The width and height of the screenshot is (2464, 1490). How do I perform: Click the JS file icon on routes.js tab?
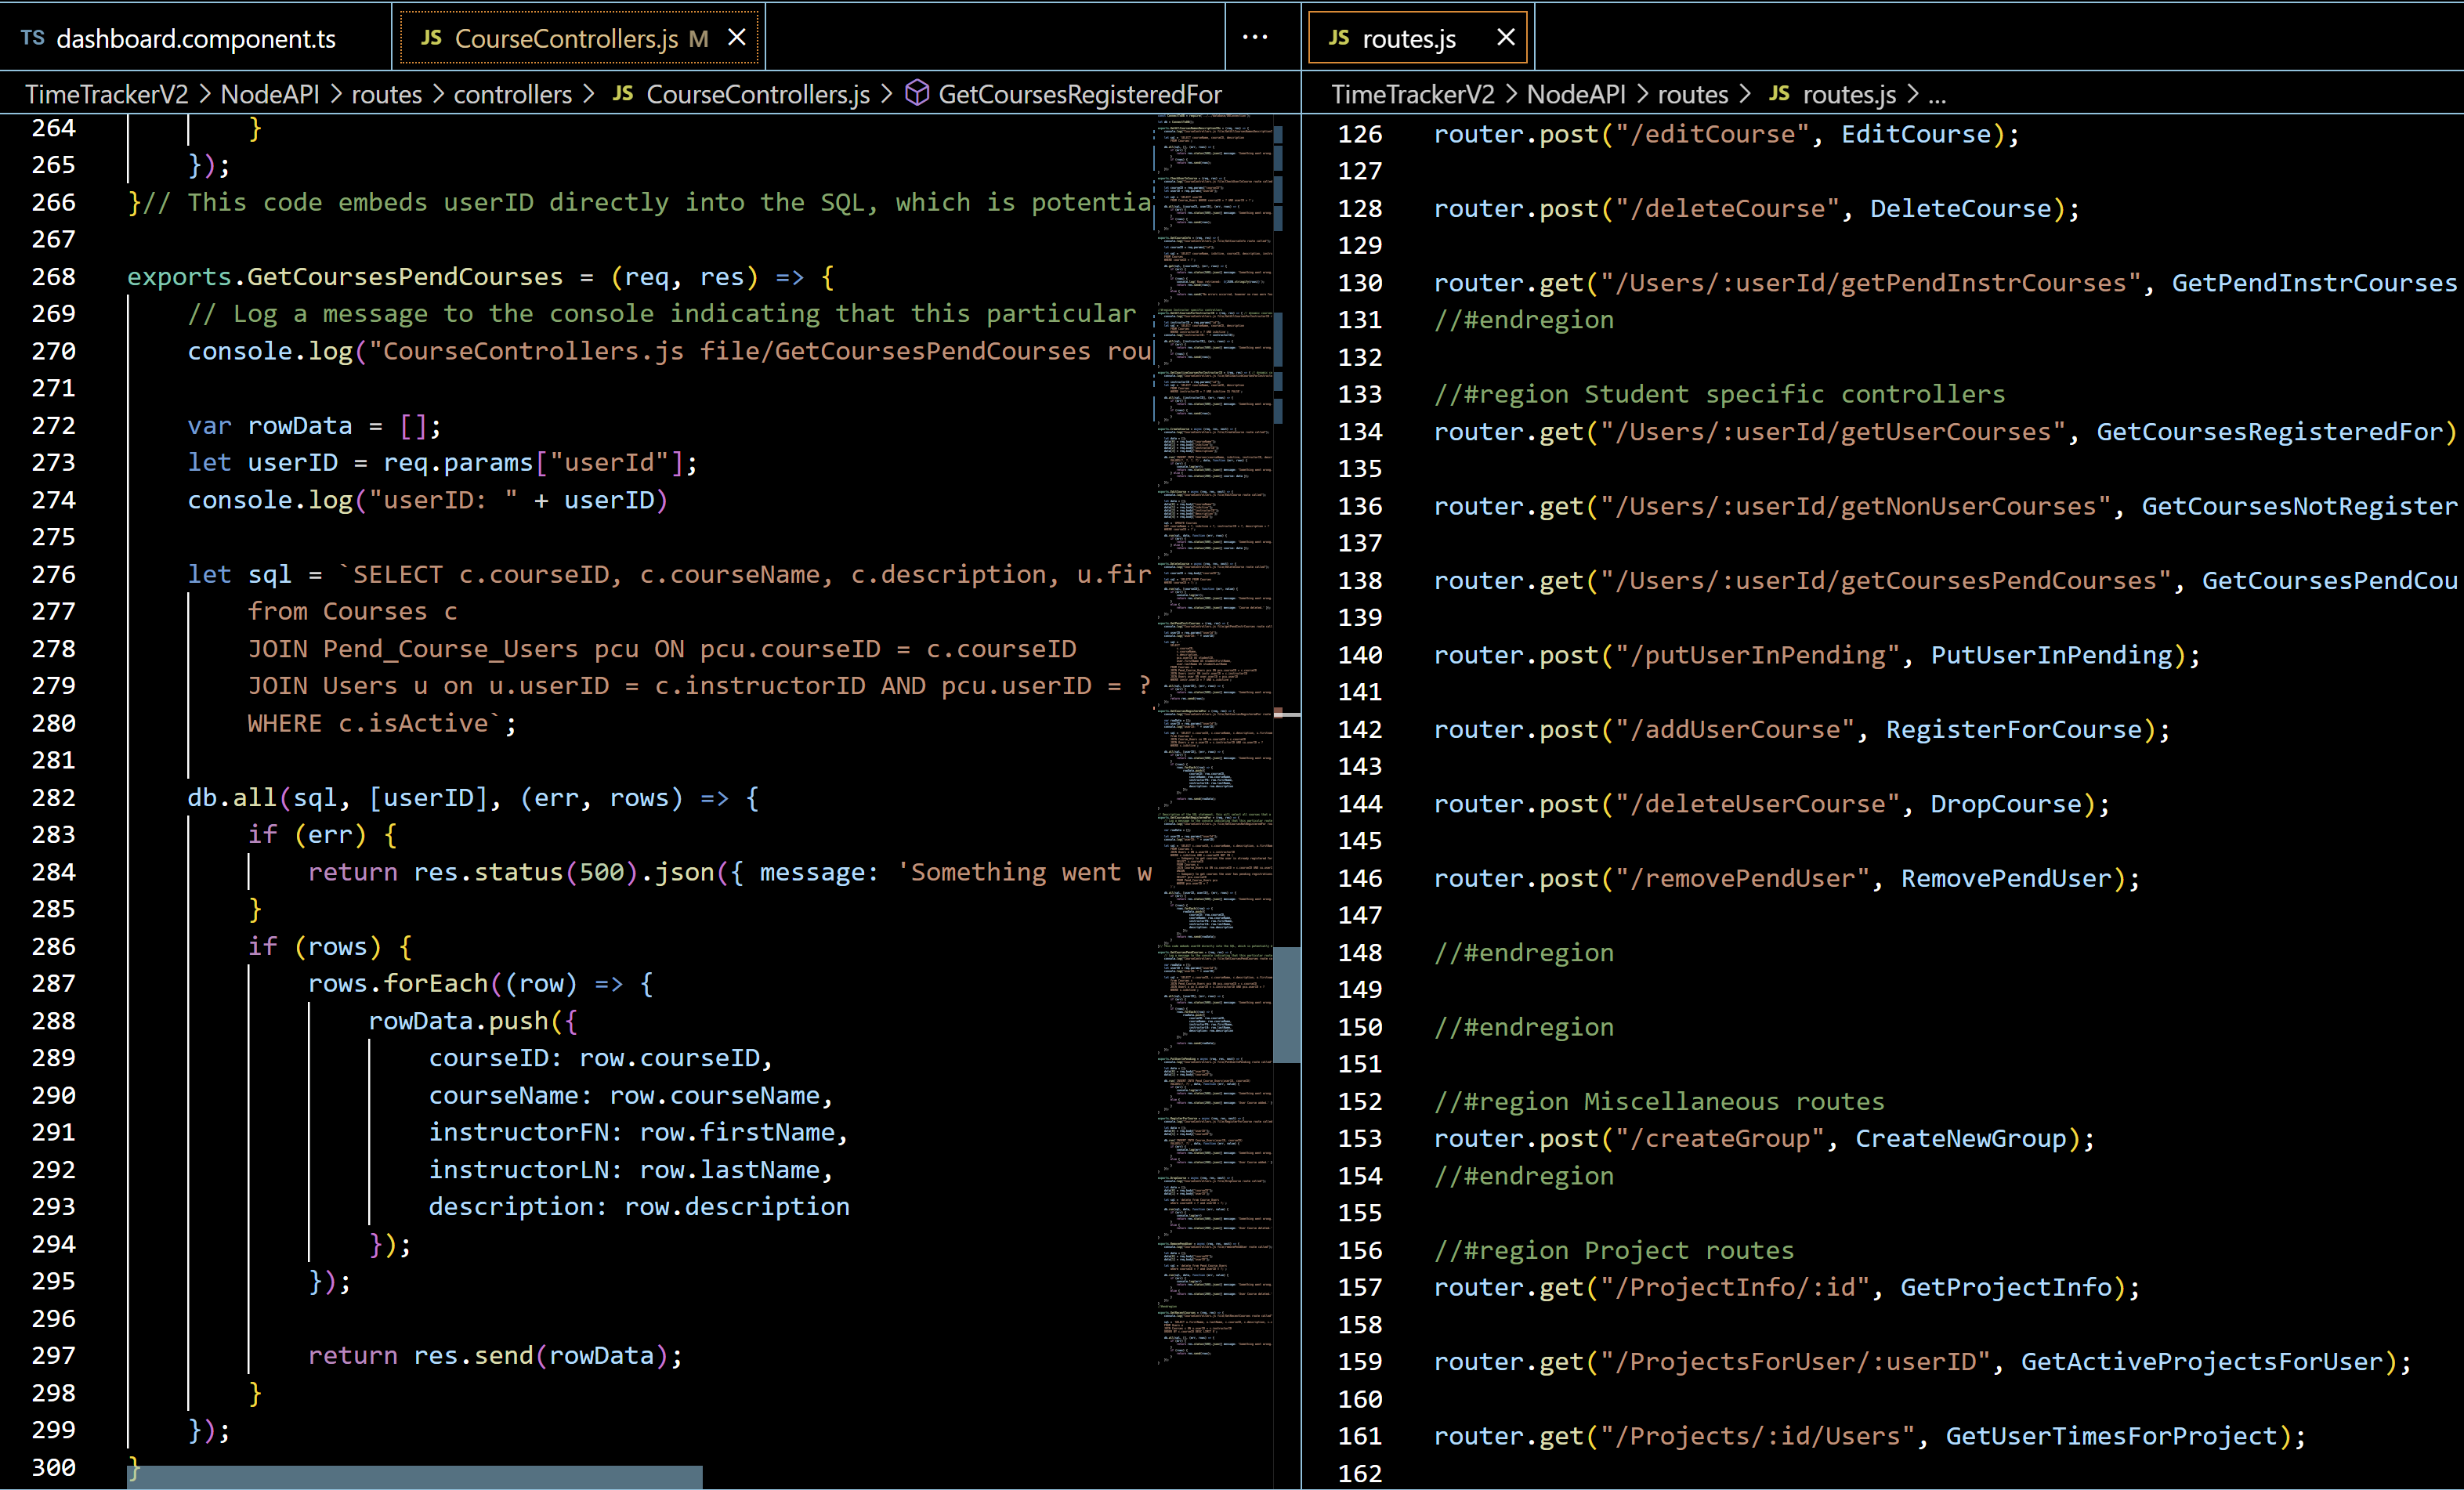(1339, 38)
